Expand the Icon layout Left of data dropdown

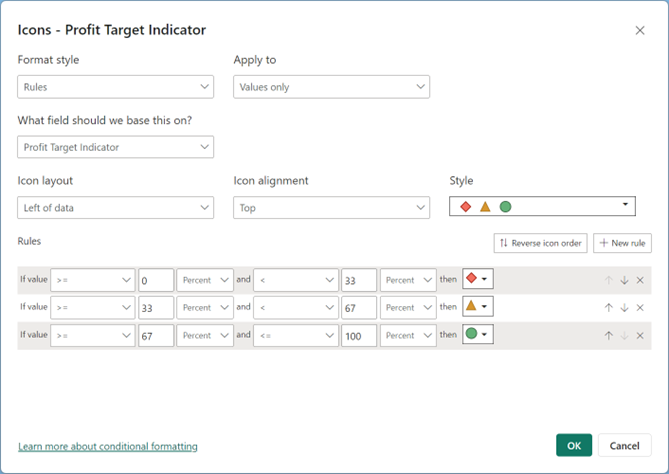(116, 208)
